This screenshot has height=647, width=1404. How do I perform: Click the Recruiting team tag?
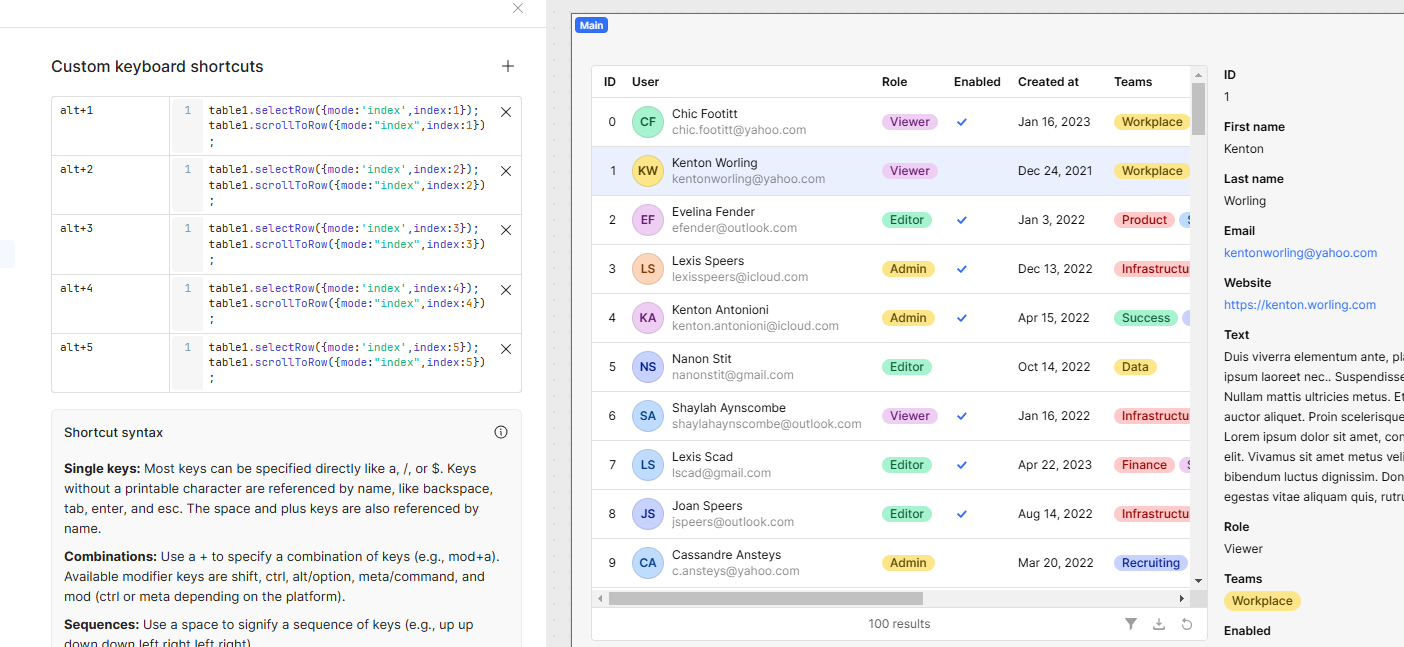[x=1151, y=563]
